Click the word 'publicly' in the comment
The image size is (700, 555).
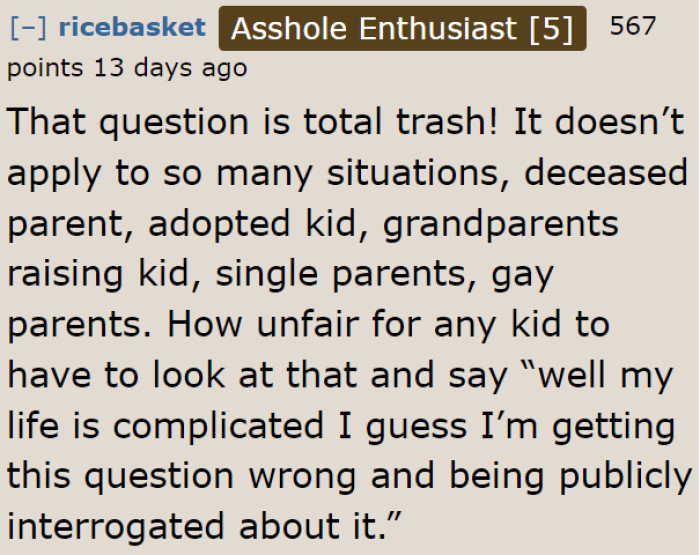[626, 477]
